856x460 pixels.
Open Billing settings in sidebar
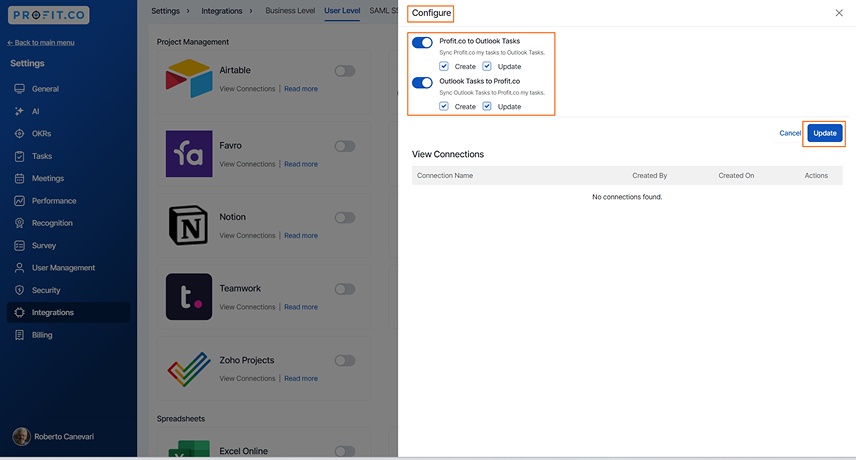point(42,335)
